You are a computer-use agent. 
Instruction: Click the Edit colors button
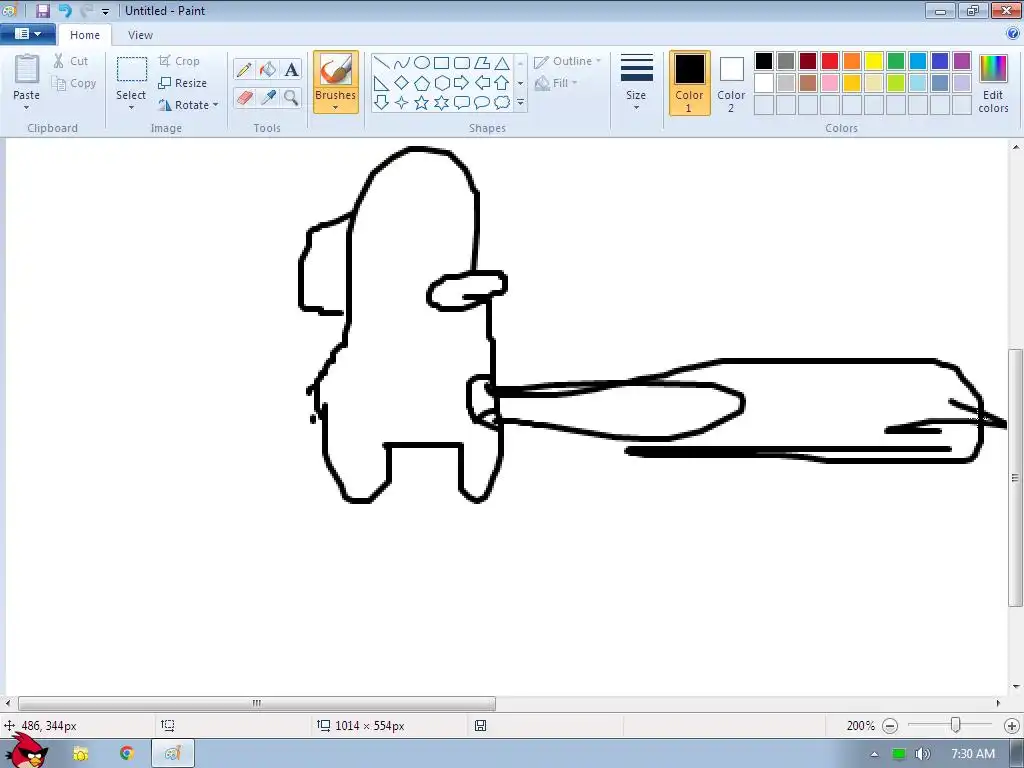[993, 84]
